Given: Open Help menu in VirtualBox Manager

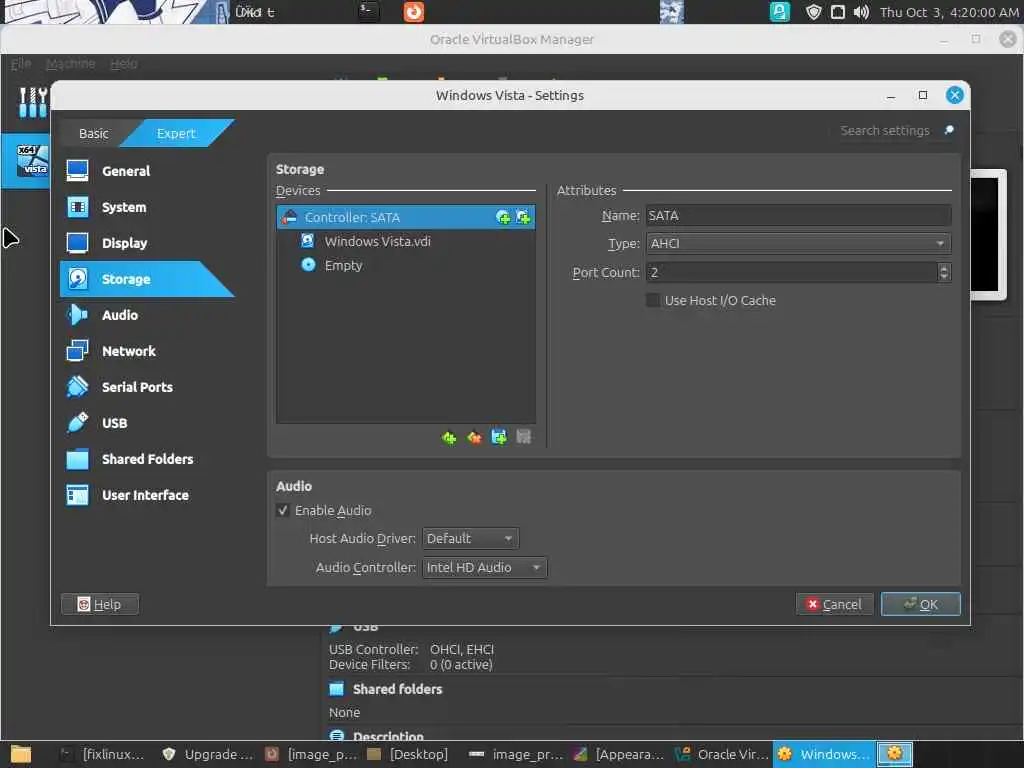Looking at the screenshot, I should tap(123, 63).
